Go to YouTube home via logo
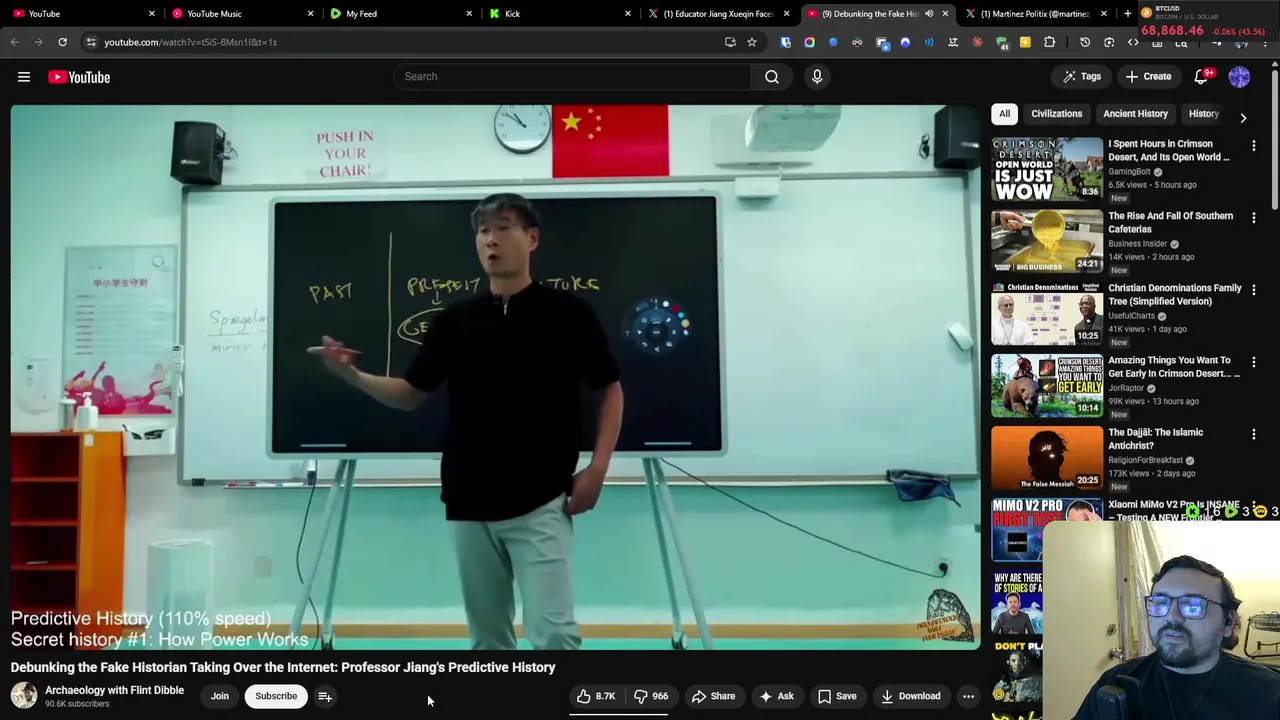The width and height of the screenshot is (1280, 720). pos(79,77)
